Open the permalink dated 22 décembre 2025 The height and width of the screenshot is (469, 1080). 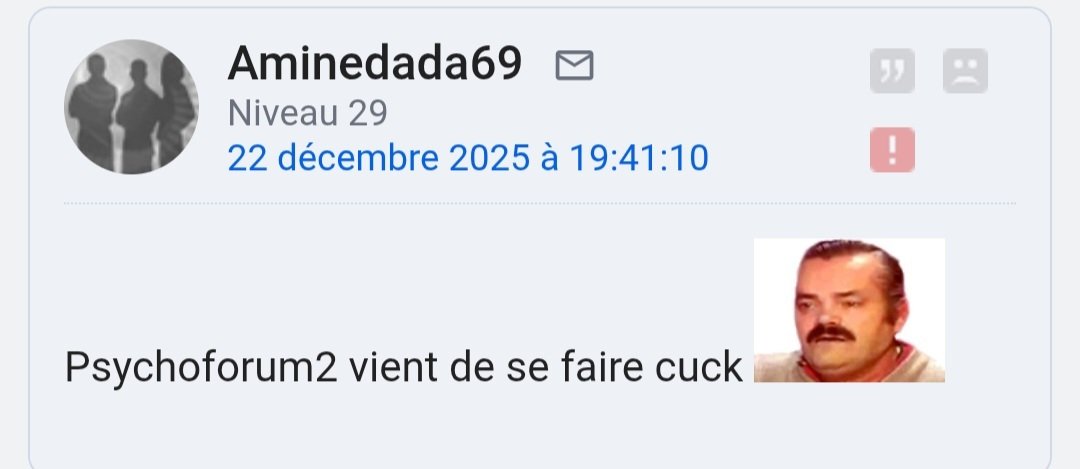(x=468, y=158)
